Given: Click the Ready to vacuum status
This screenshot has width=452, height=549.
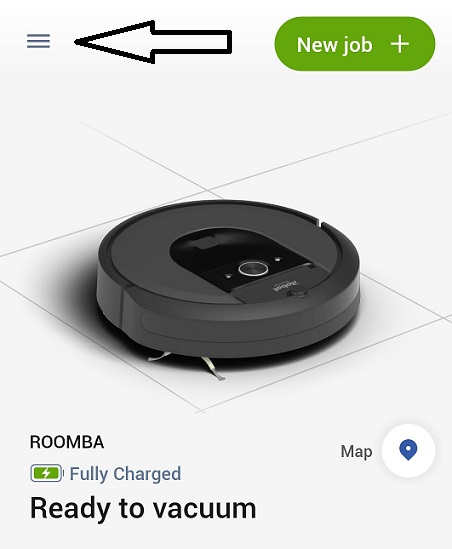Looking at the screenshot, I should [x=143, y=508].
